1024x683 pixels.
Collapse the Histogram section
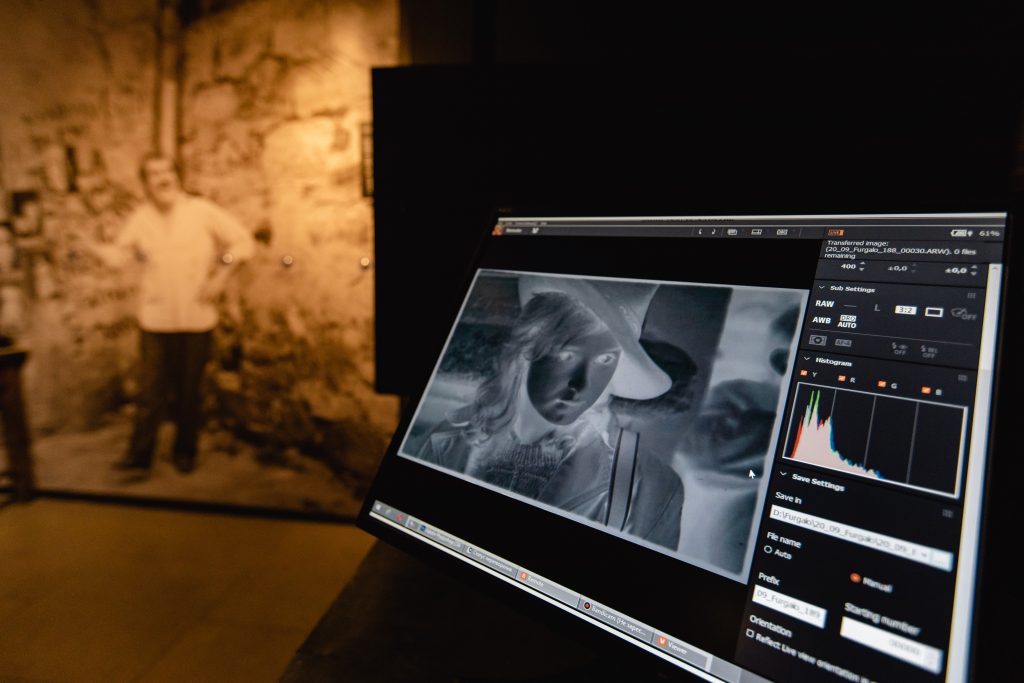pos(807,359)
